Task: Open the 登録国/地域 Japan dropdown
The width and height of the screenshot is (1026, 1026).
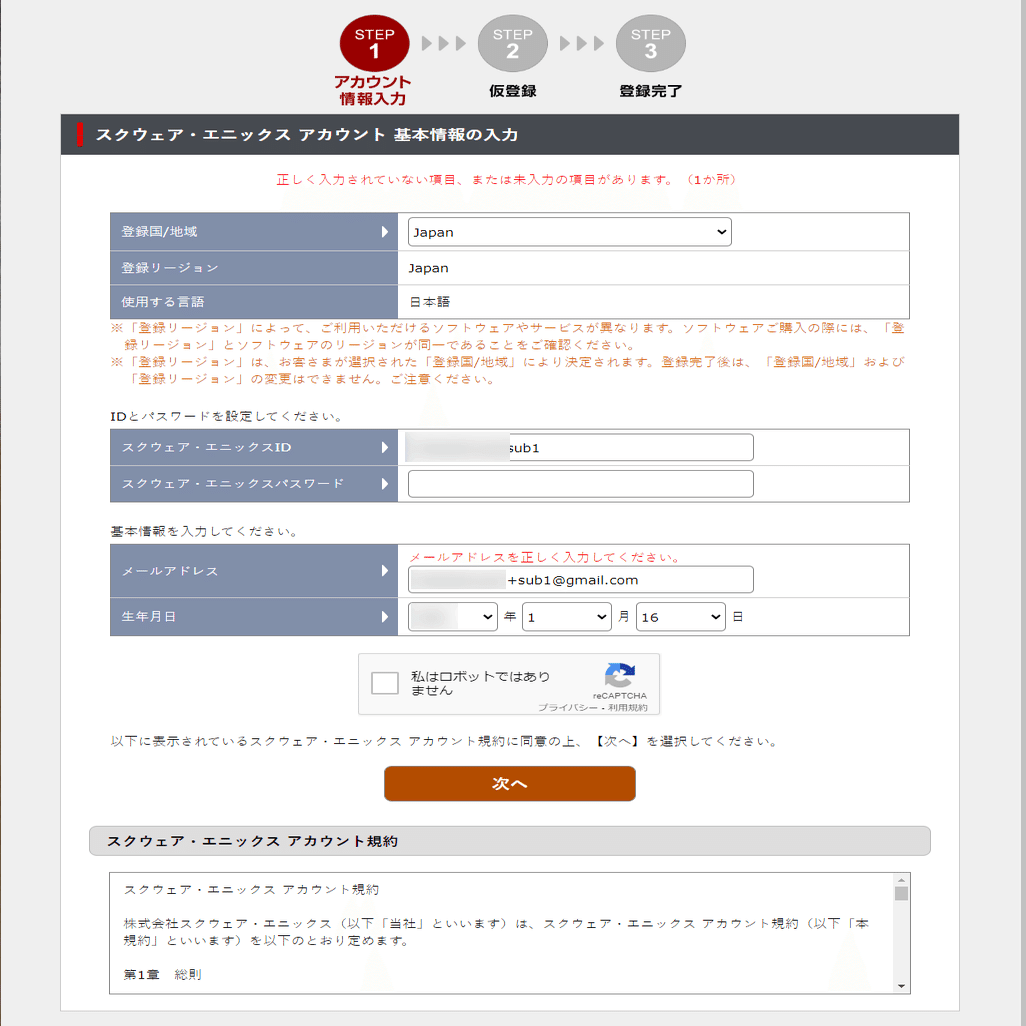Action: pyautogui.click(x=569, y=232)
